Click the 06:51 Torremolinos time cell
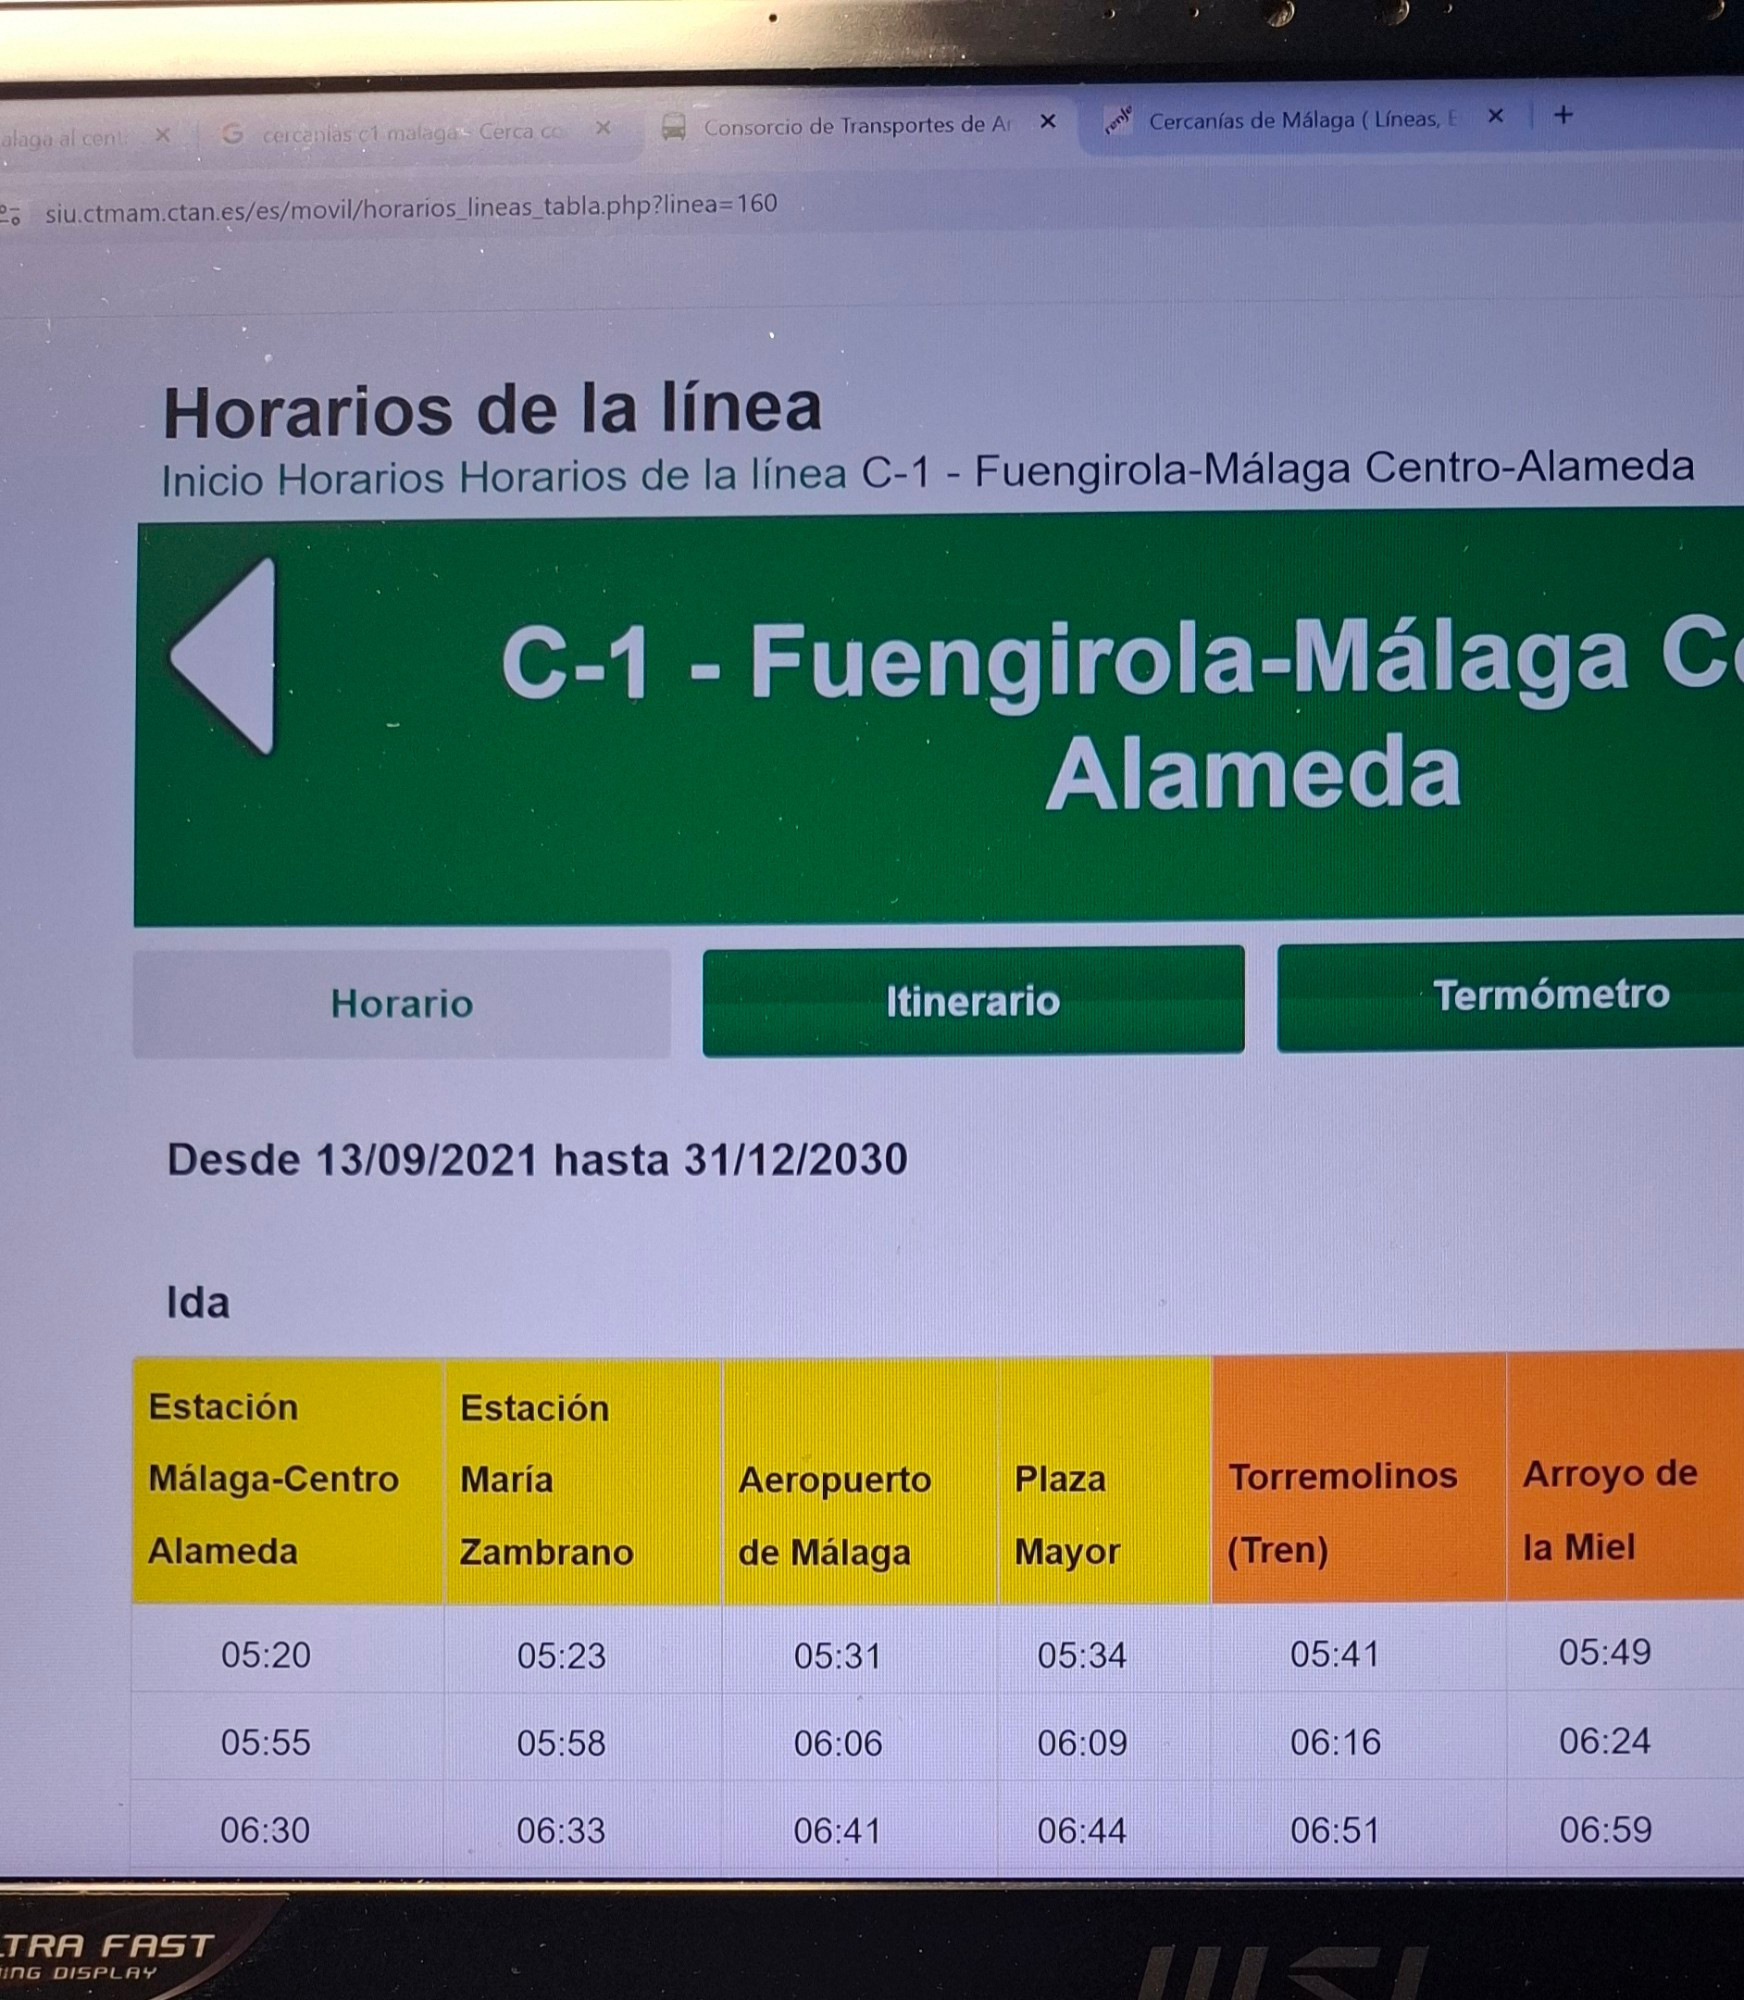 tap(1335, 1830)
